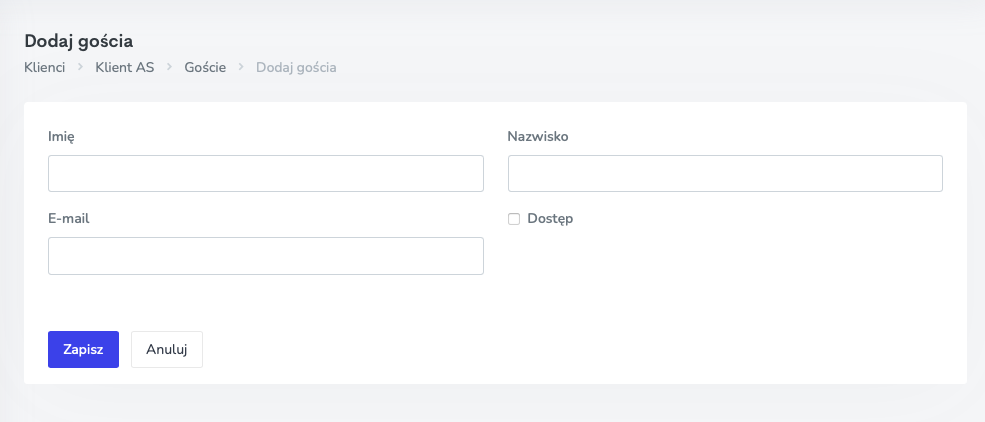Navigate to Klienci in the breadcrumb
985x422 pixels.
pos(44,68)
